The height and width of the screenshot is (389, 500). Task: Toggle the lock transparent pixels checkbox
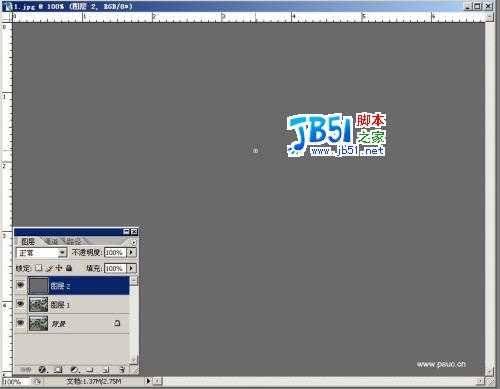[x=39, y=268]
